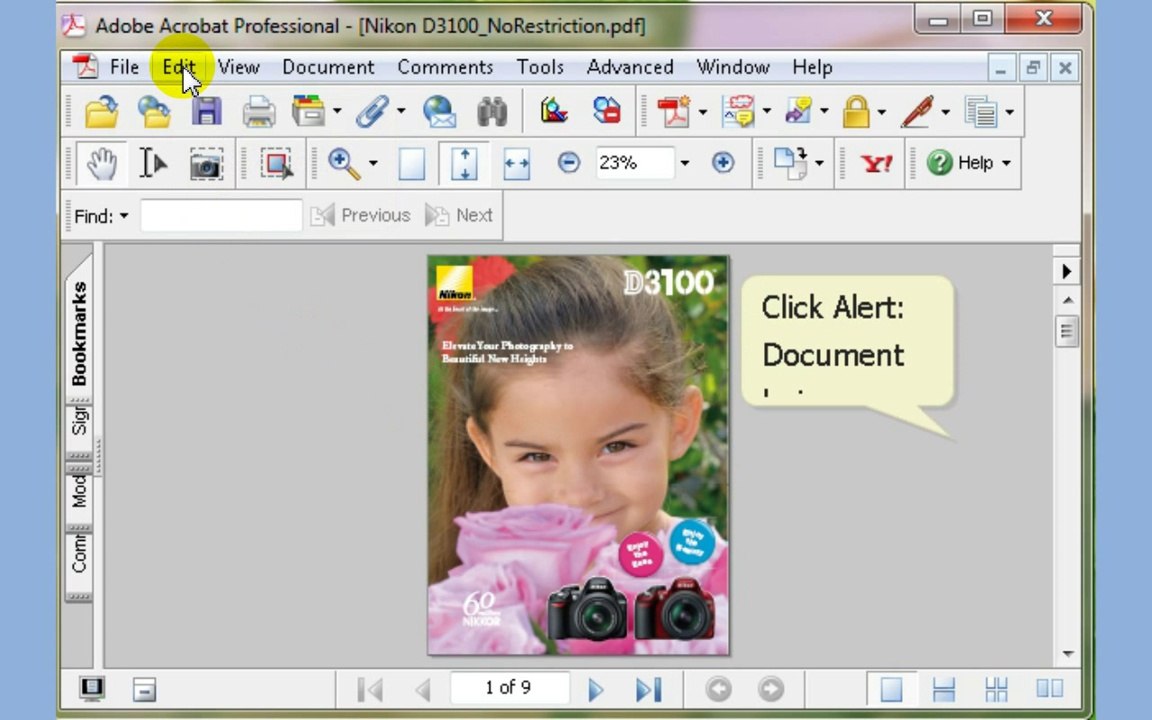
Task: Open the Window menu
Action: (x=732, y=67)
